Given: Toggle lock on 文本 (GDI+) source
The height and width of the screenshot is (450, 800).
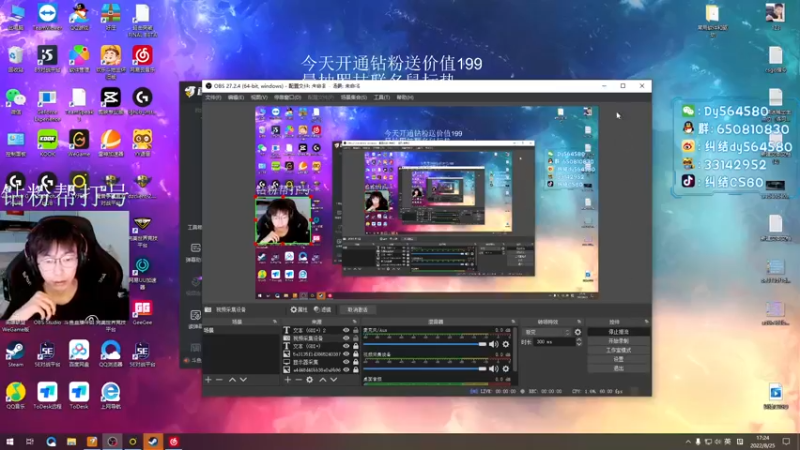Looking at the screenshot, I should [x=356, y=346].
